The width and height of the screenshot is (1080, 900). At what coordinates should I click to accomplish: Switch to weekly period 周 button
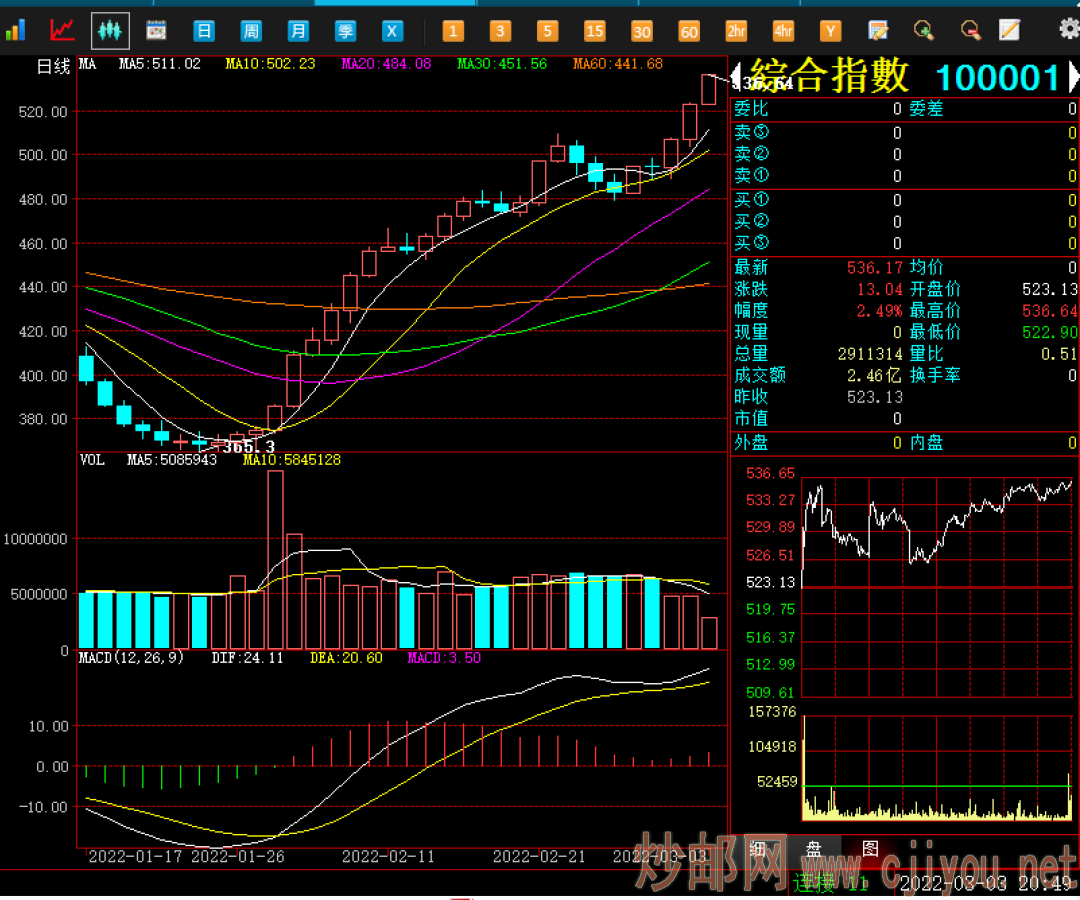[251, 31]
